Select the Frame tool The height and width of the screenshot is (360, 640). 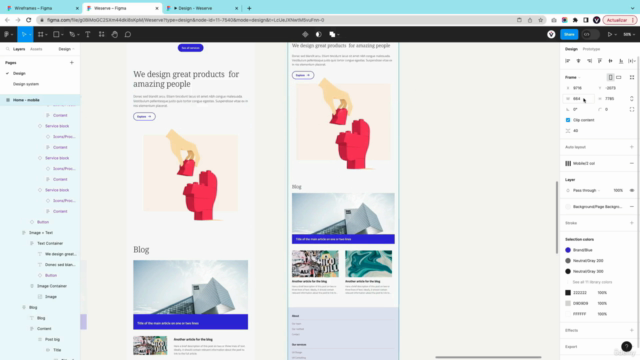tap(40, 34)
